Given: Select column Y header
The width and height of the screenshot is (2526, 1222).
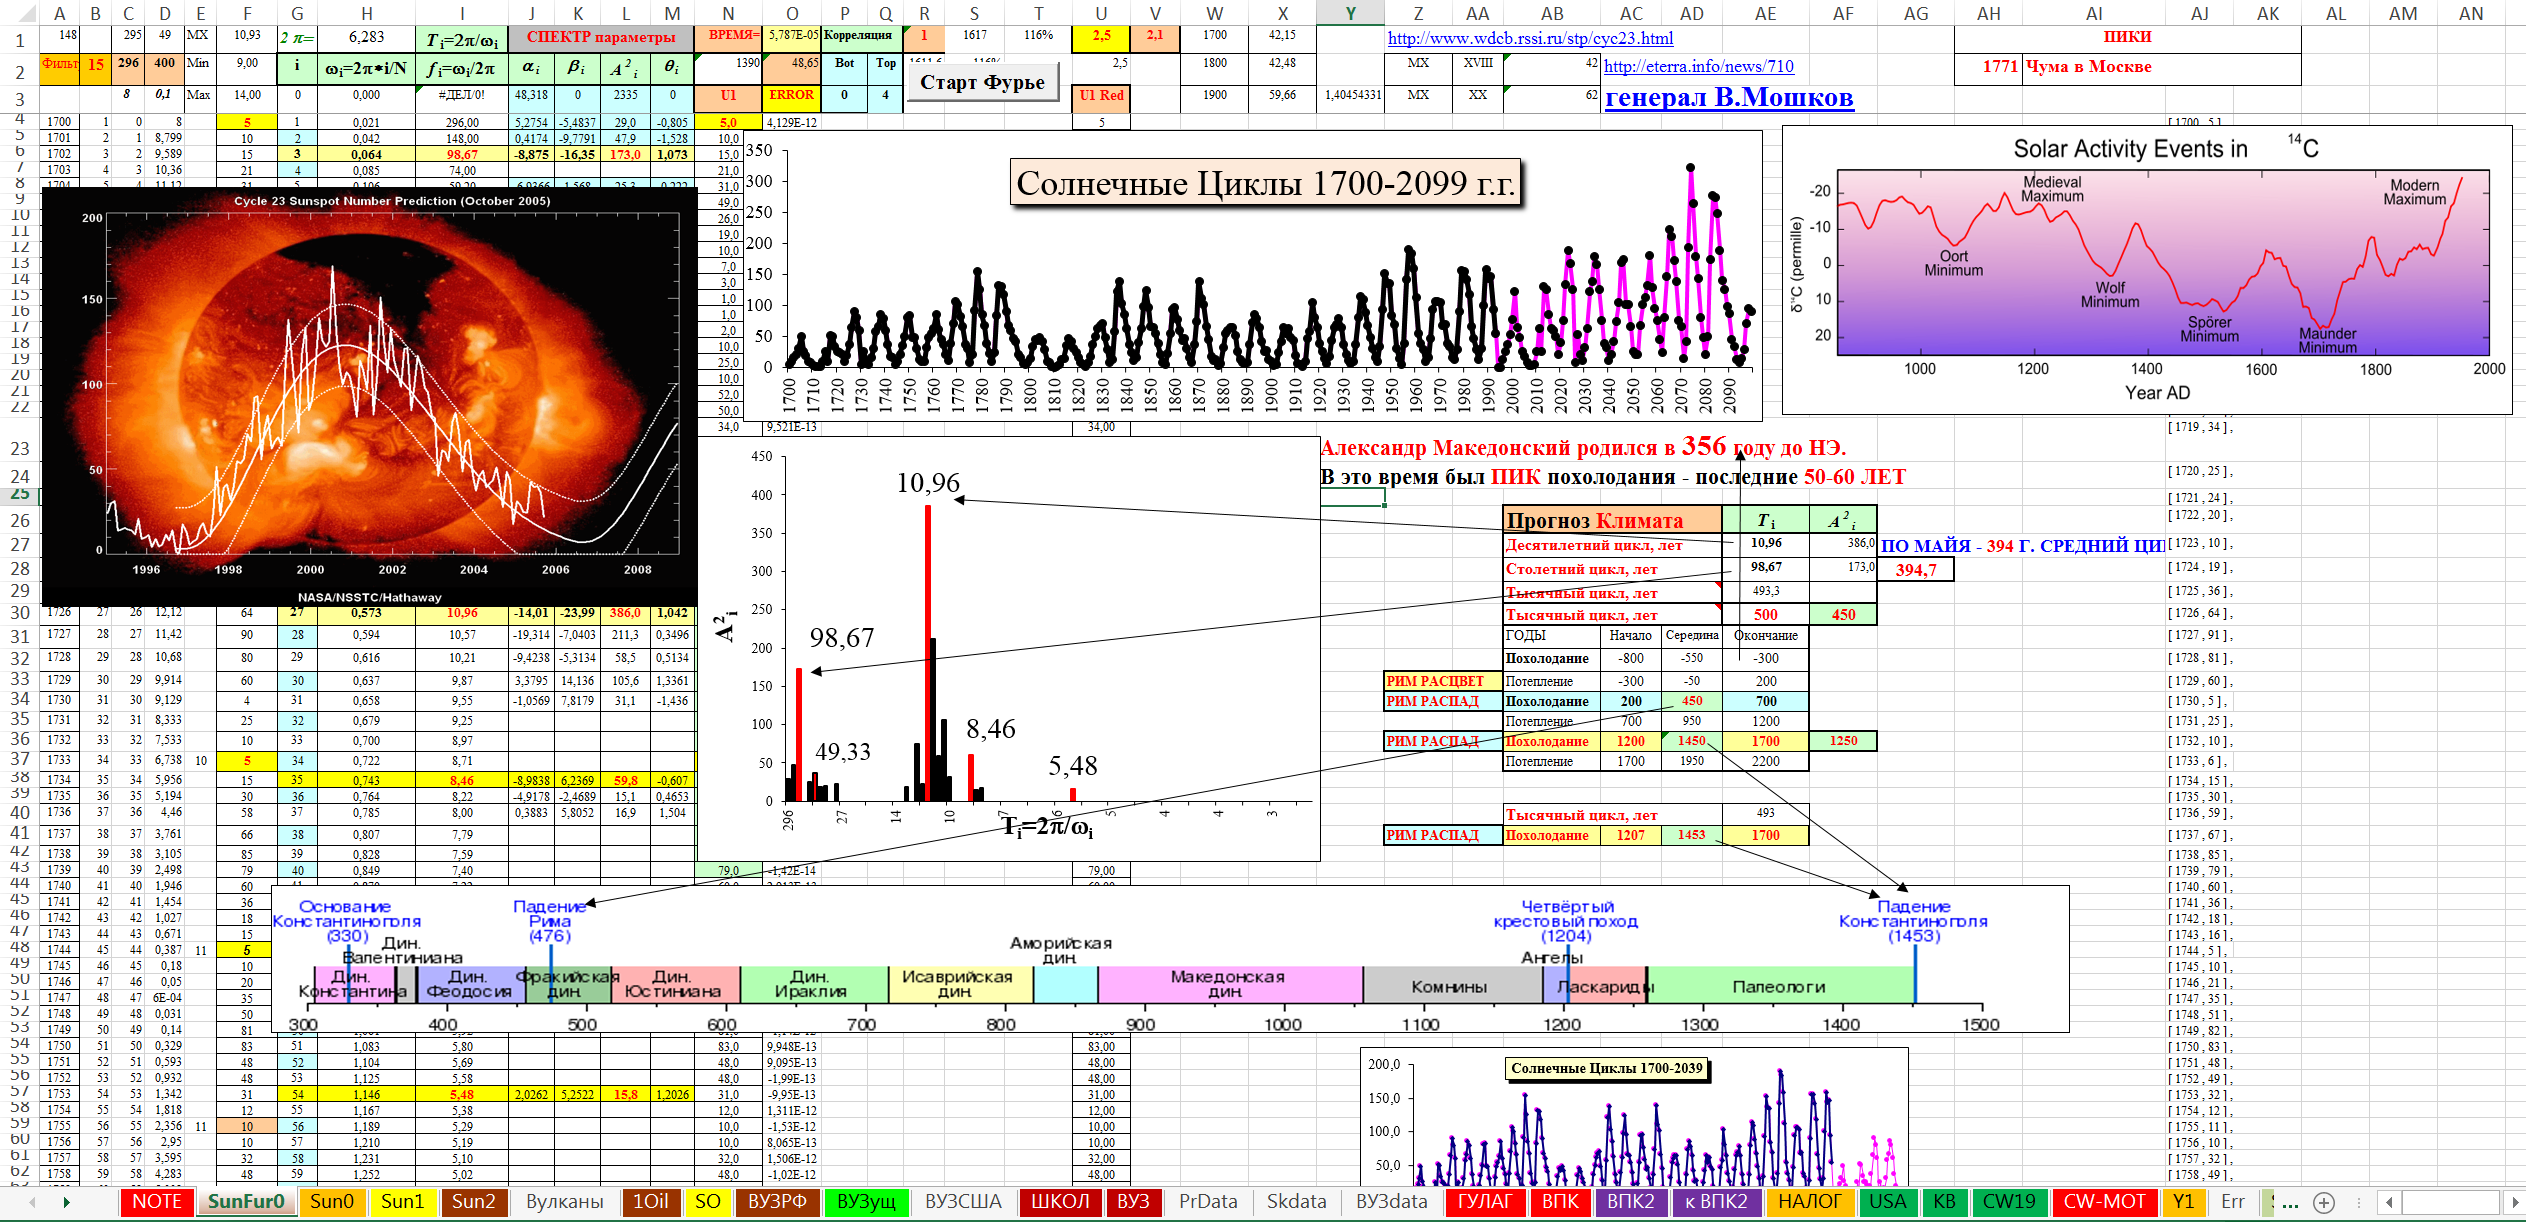Looking at the screenshot, I should click(x=1350, y=13).
